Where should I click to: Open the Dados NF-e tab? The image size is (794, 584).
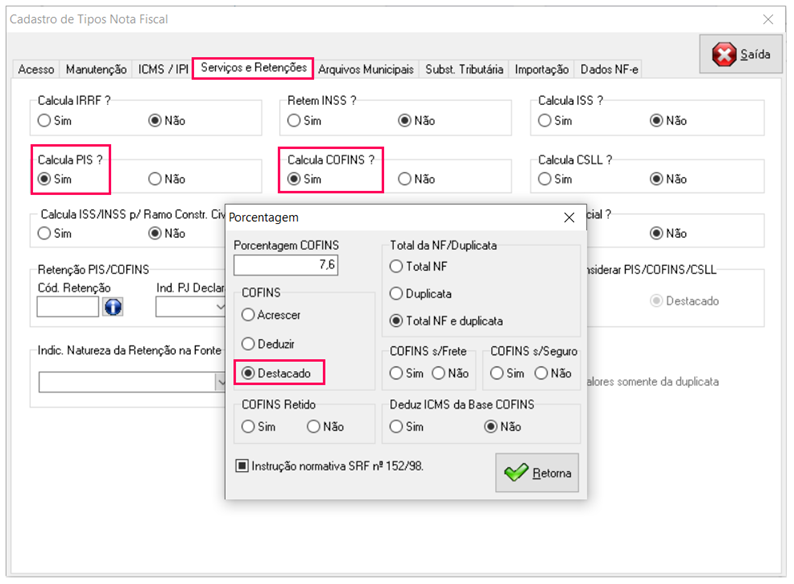pos(609,69)
